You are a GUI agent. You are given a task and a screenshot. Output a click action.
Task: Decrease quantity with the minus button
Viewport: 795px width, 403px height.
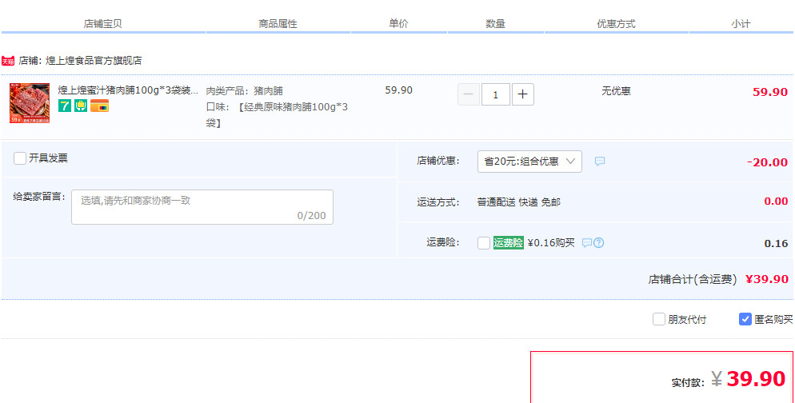(468, 94)
